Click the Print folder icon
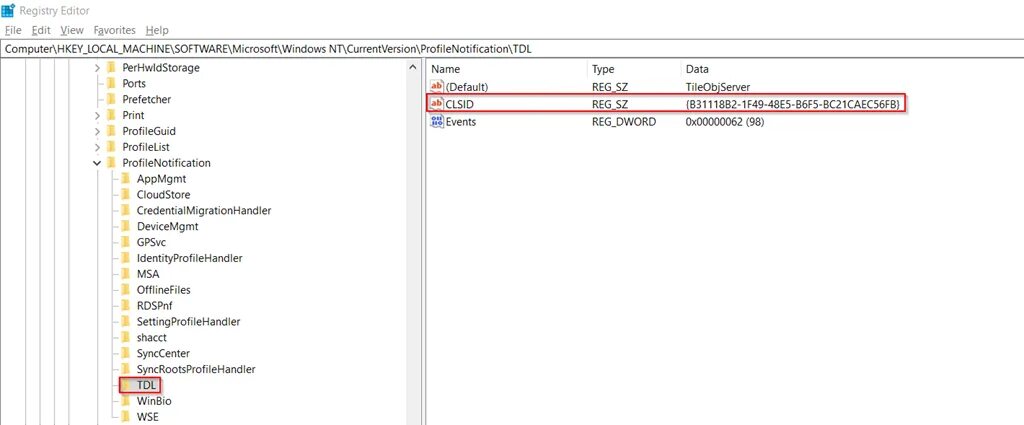 pyautogui.click(x=111, y=115)
